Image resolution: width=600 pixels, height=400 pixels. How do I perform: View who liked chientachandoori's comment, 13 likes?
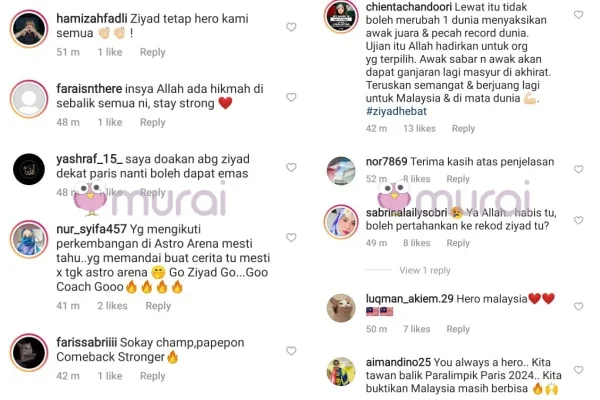(419, 129)
